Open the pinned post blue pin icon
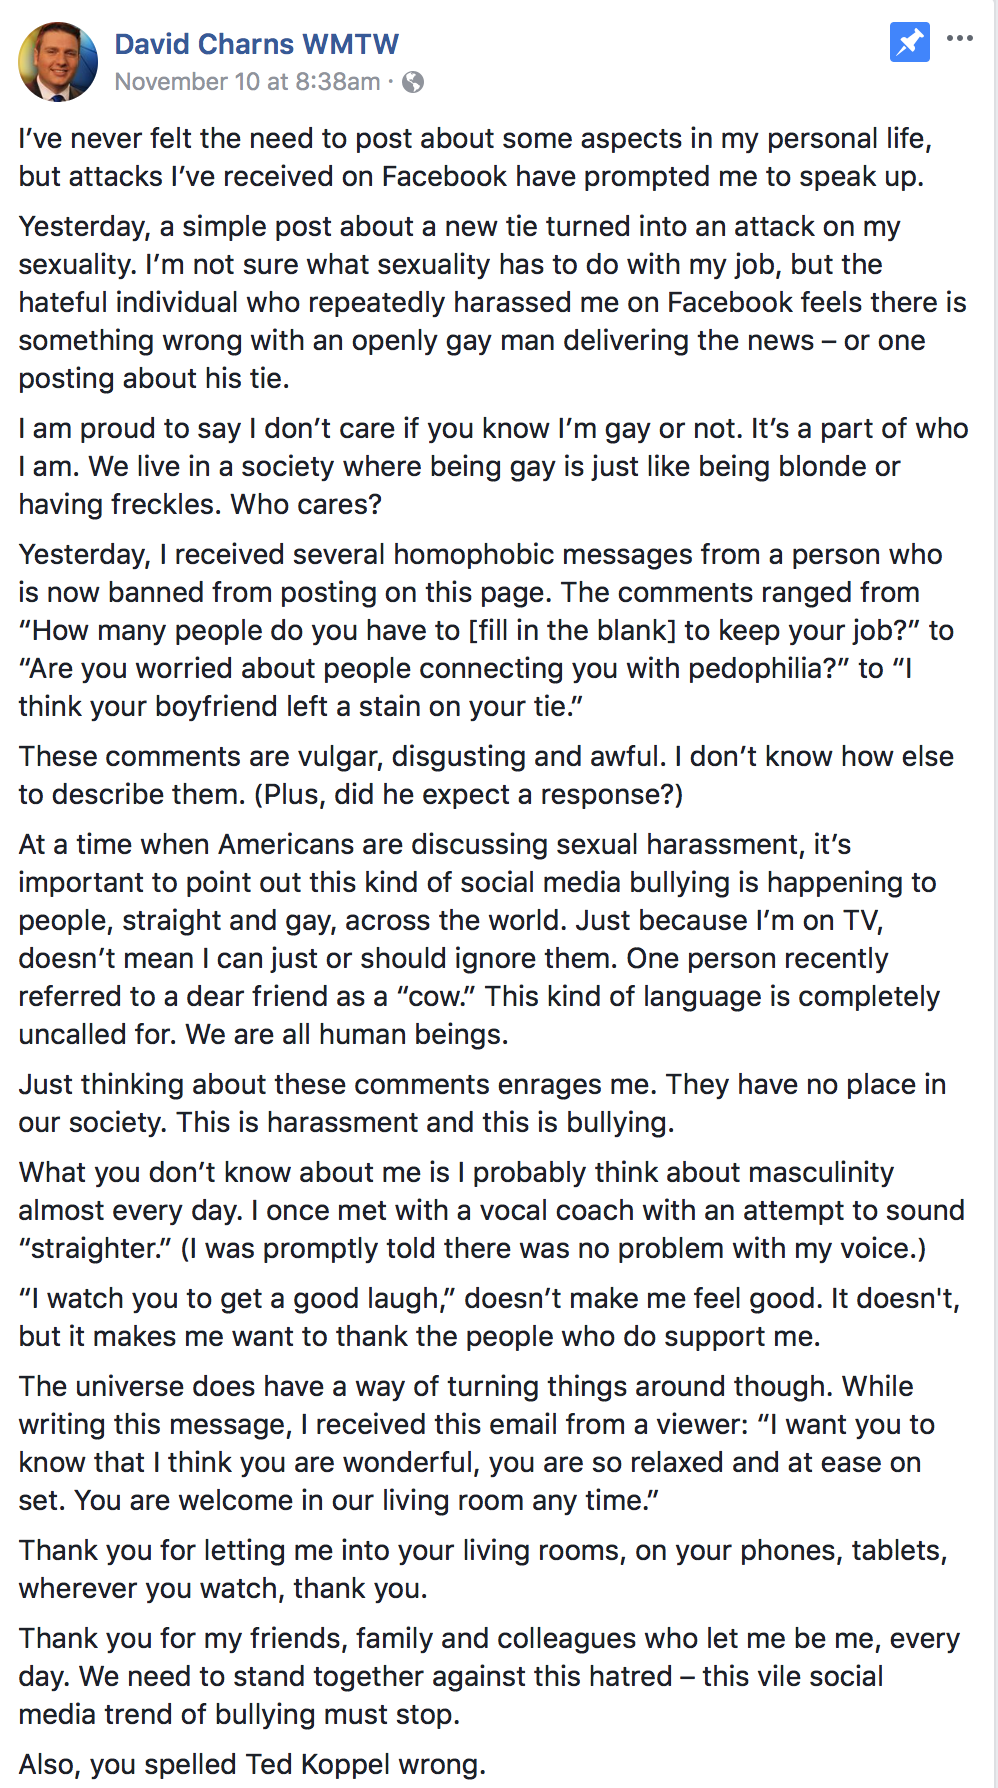The width and height of the screenshot is (998, 1788). coord(909,42)
